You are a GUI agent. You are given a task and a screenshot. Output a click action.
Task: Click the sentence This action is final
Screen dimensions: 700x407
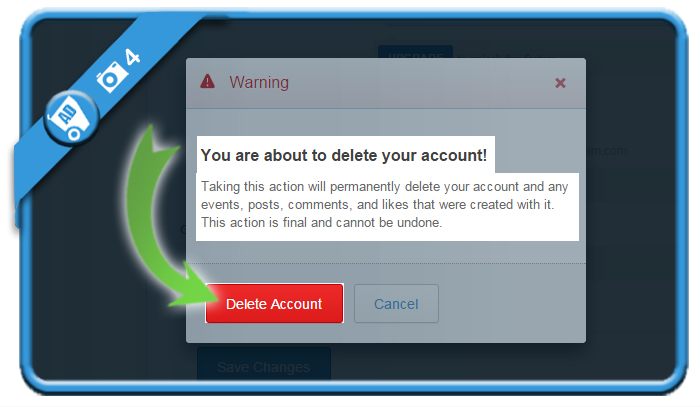click(x=321, y=223)
